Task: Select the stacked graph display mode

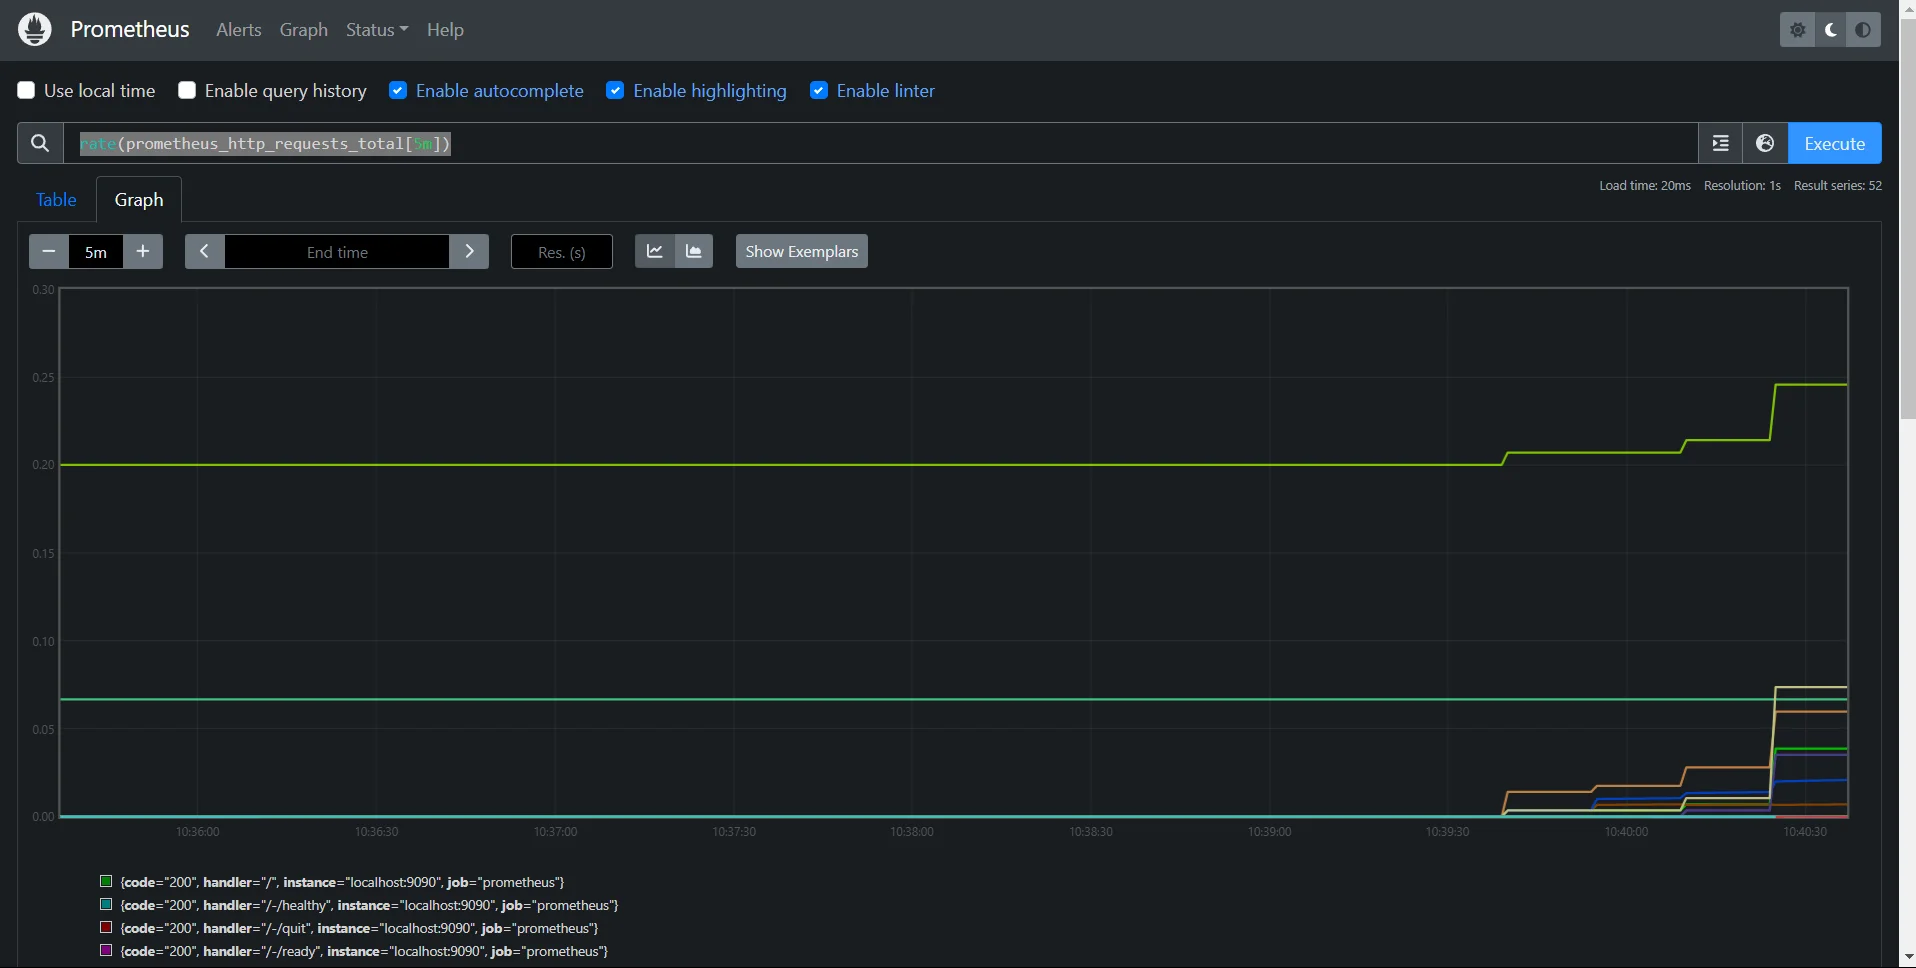Action: (x=694, y=251)
